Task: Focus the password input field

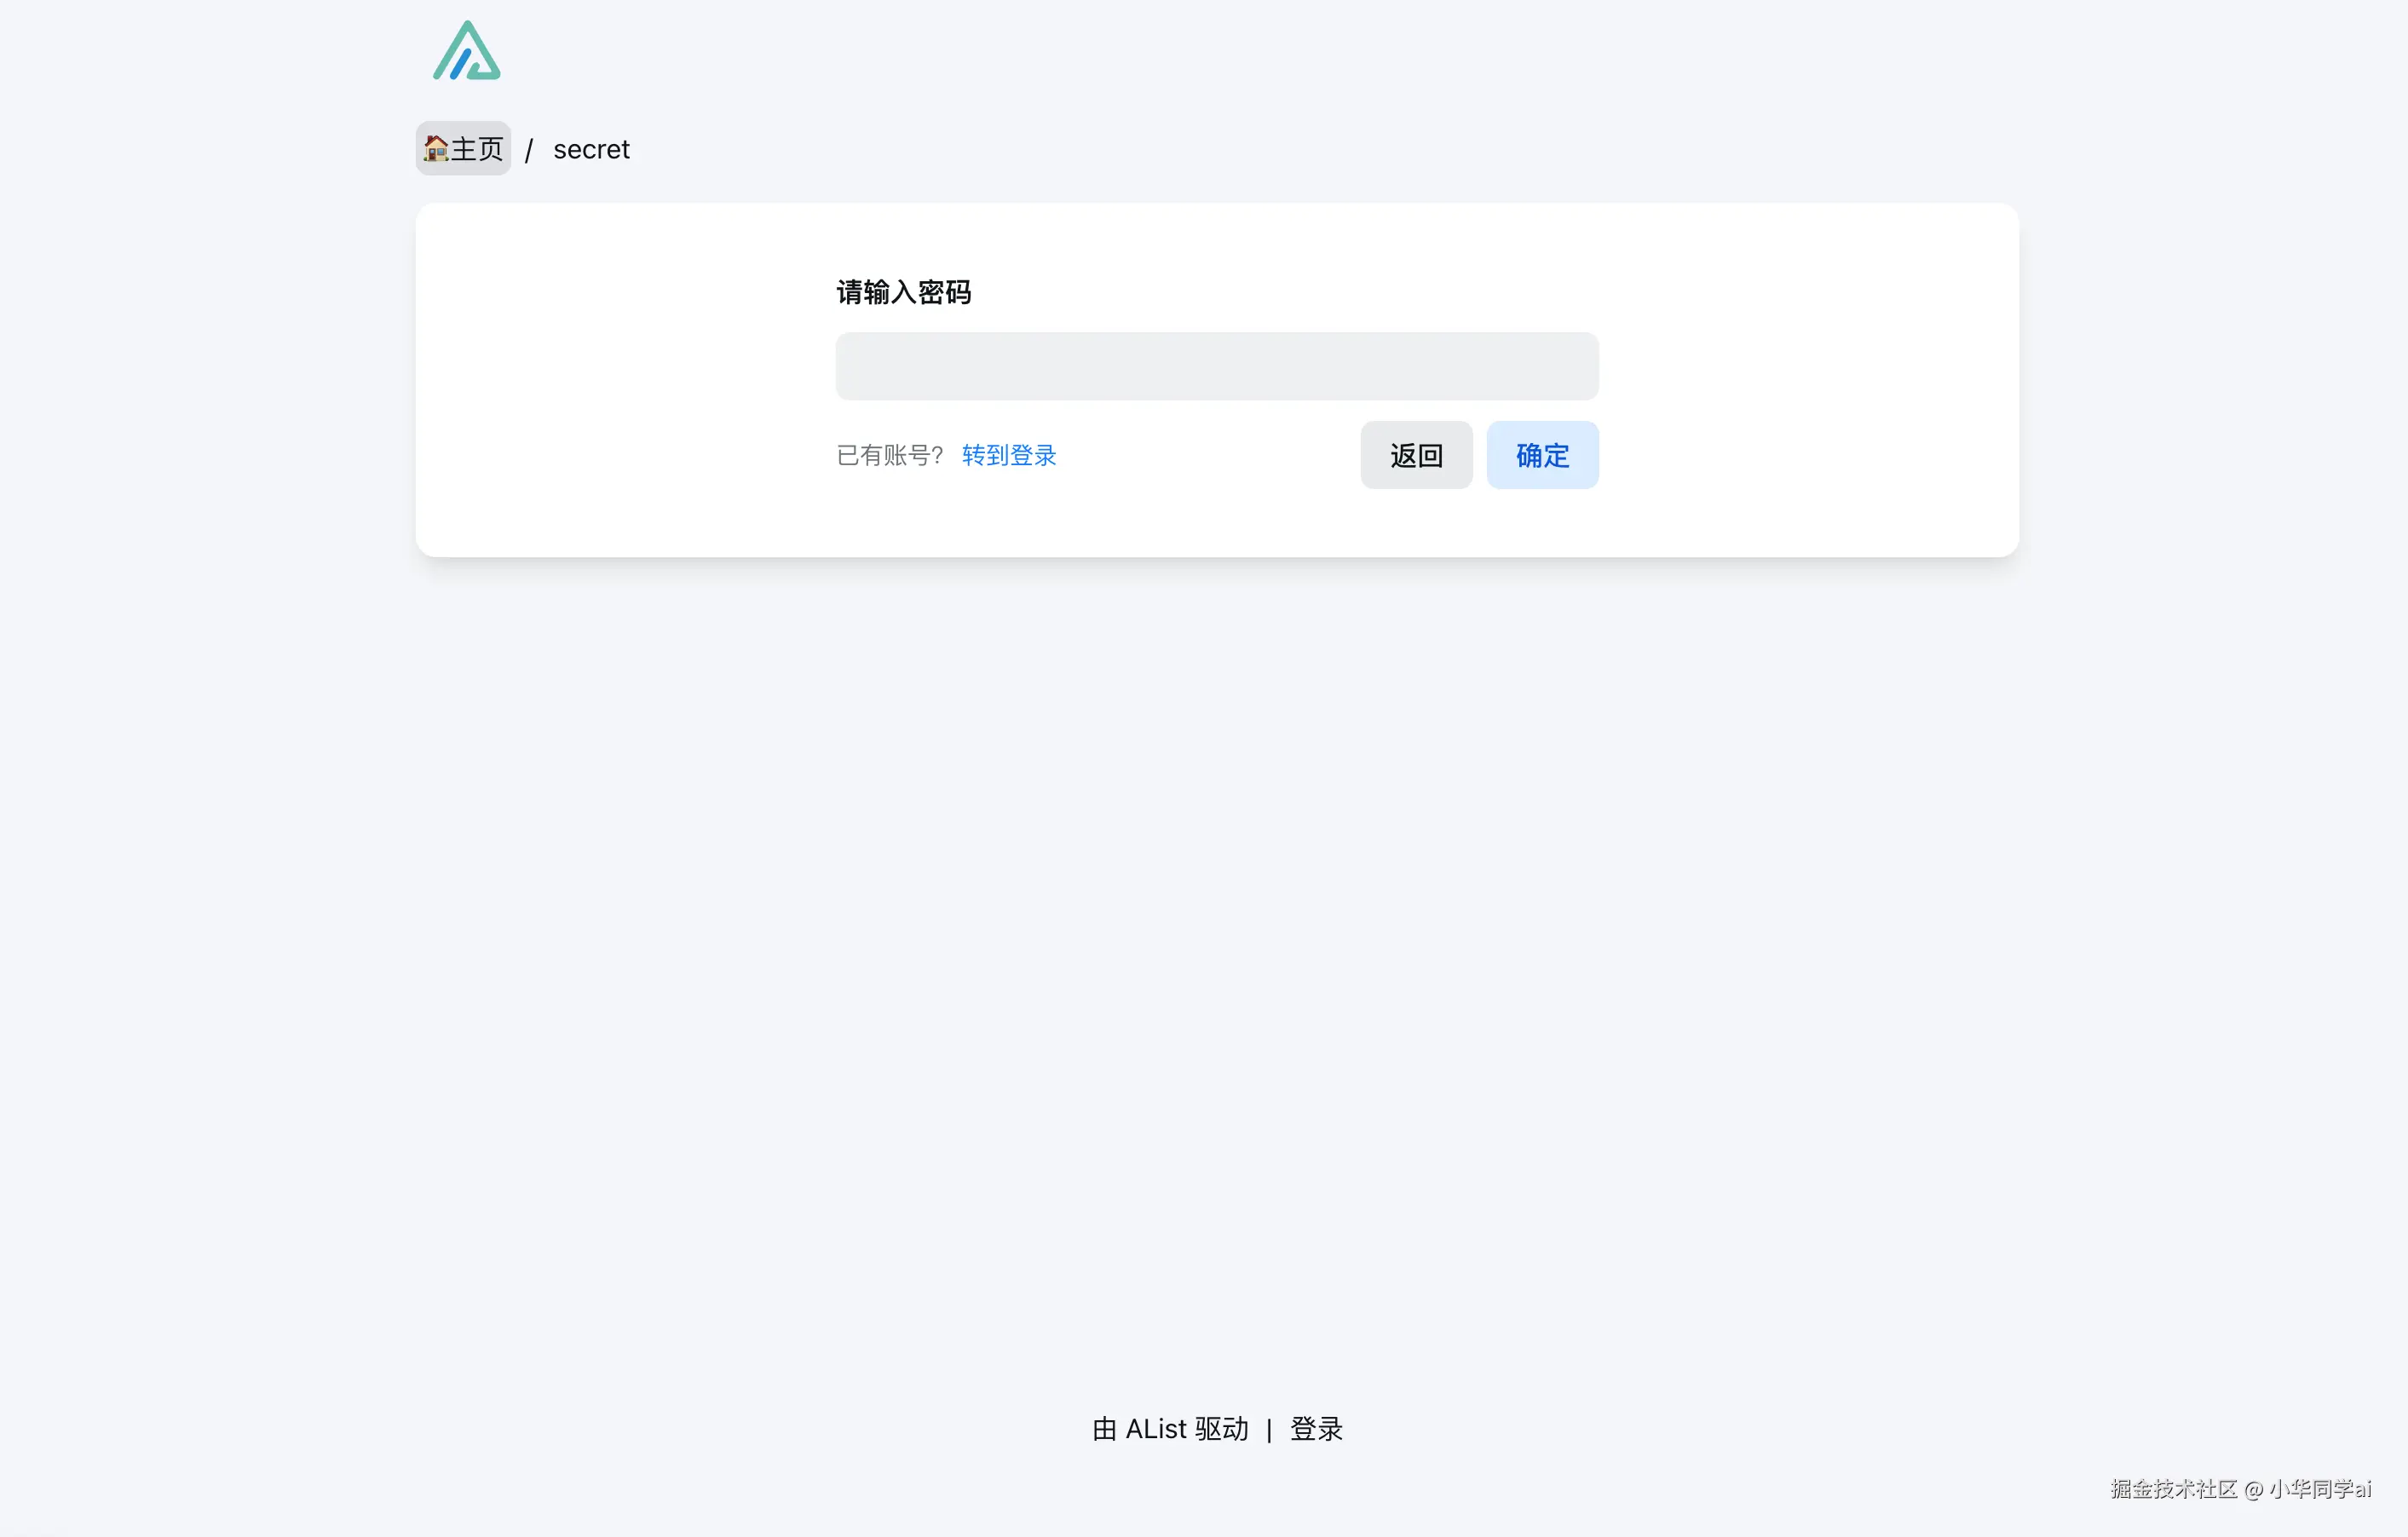Action: (x=1216, y=366)
